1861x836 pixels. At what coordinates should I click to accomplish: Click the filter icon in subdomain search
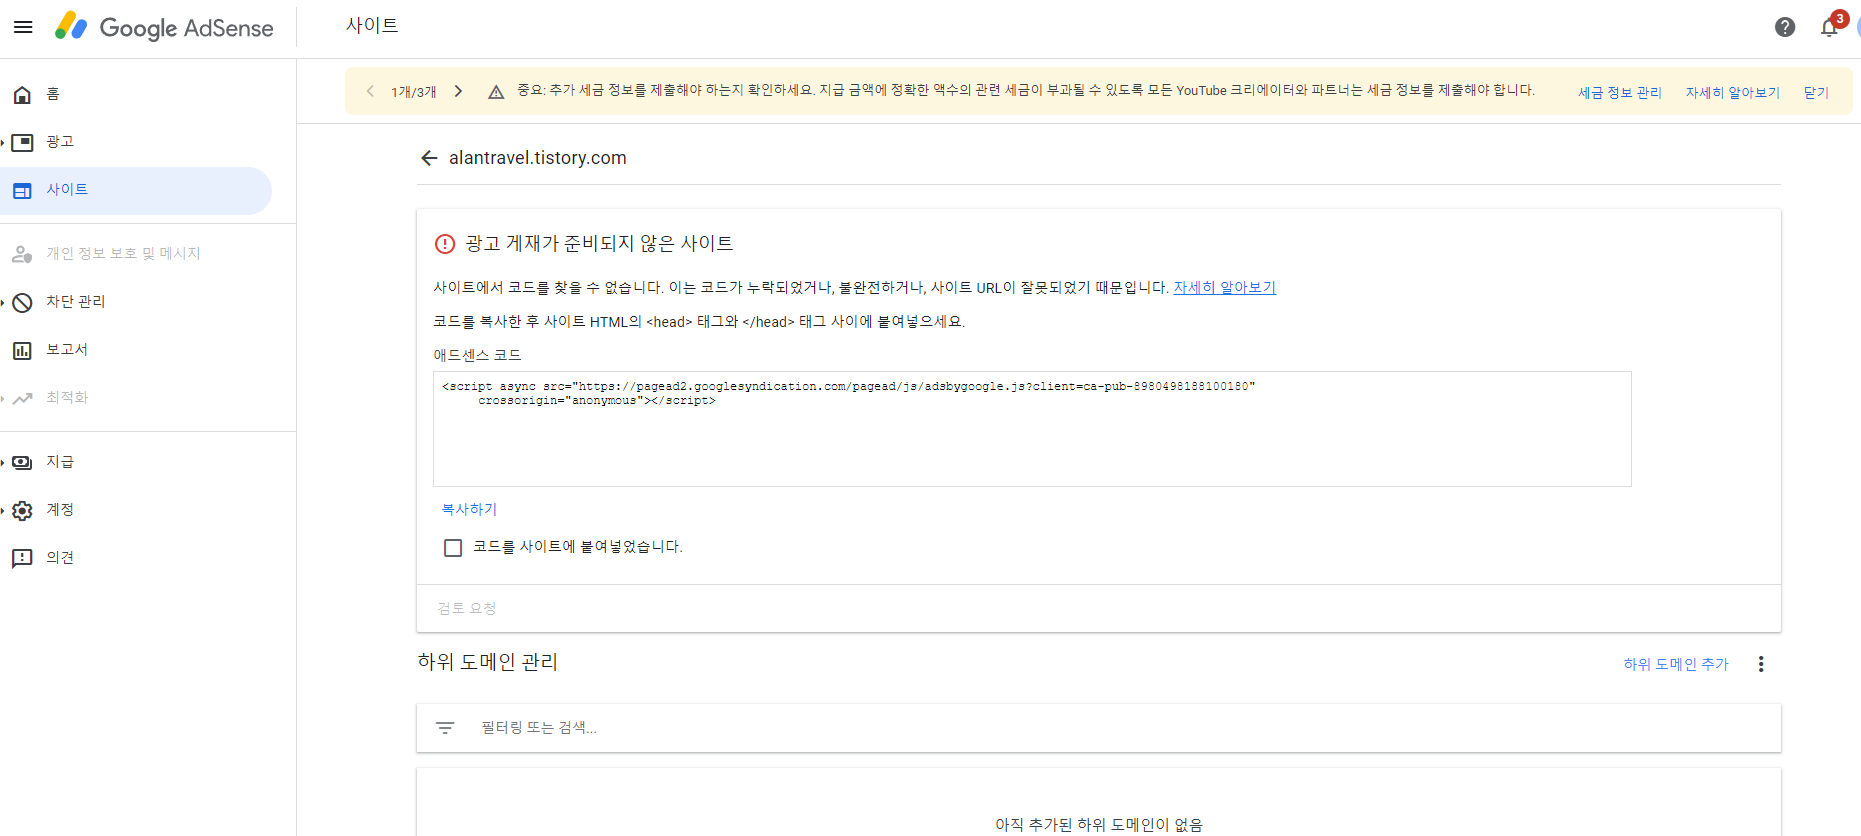tap(445, 728)
